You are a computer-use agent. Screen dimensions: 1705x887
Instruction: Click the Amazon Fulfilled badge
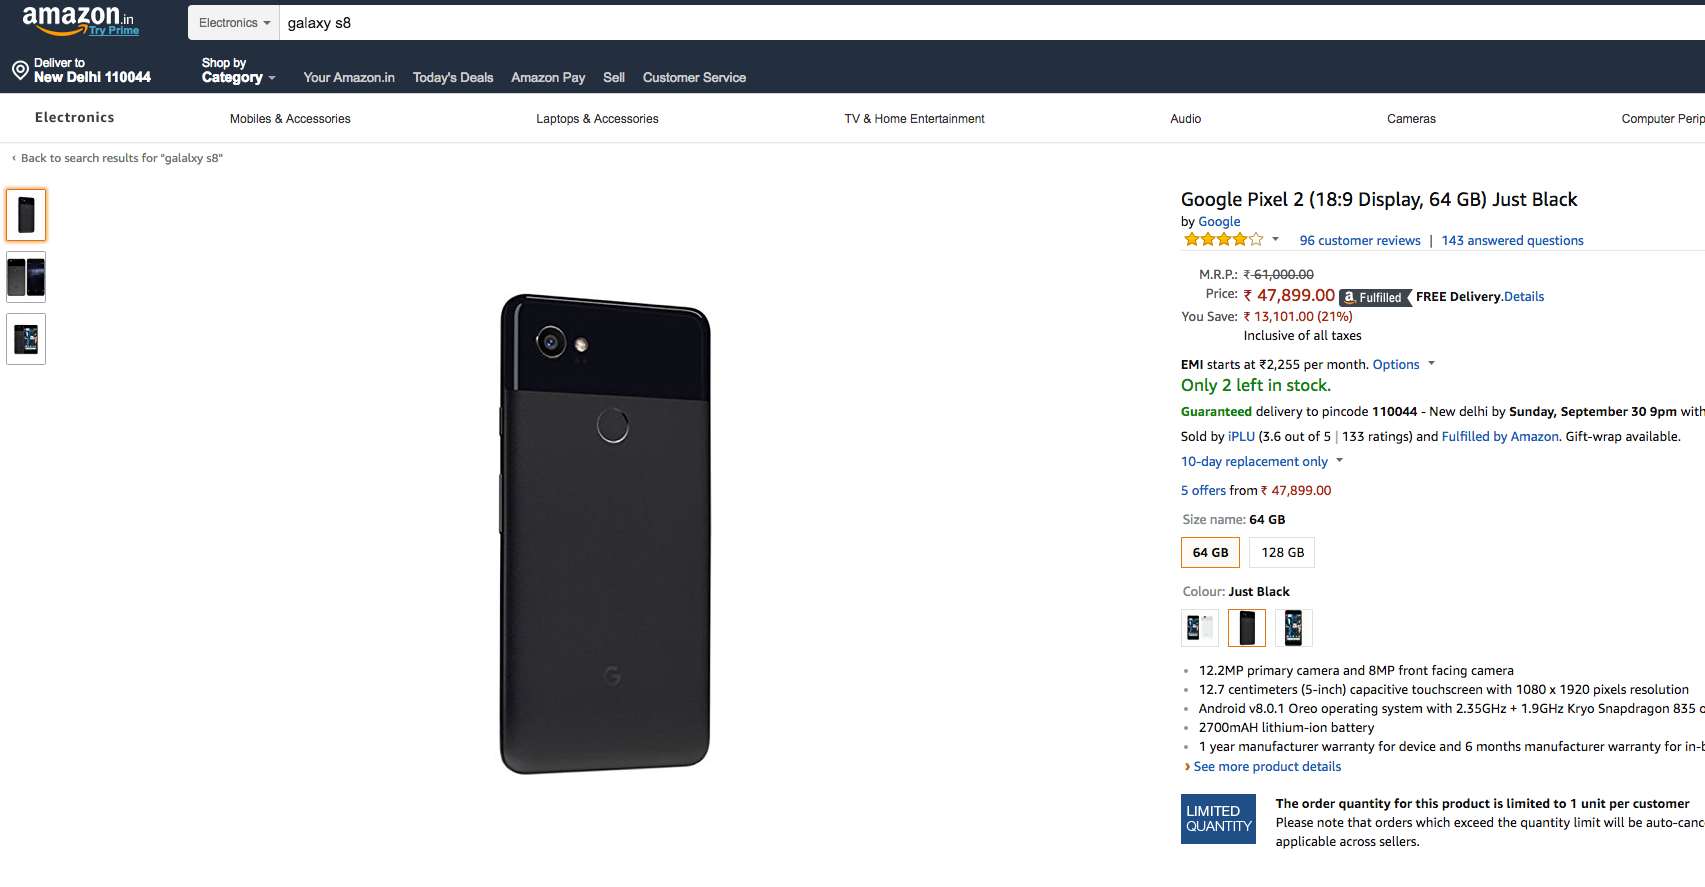coord(1374,297)
